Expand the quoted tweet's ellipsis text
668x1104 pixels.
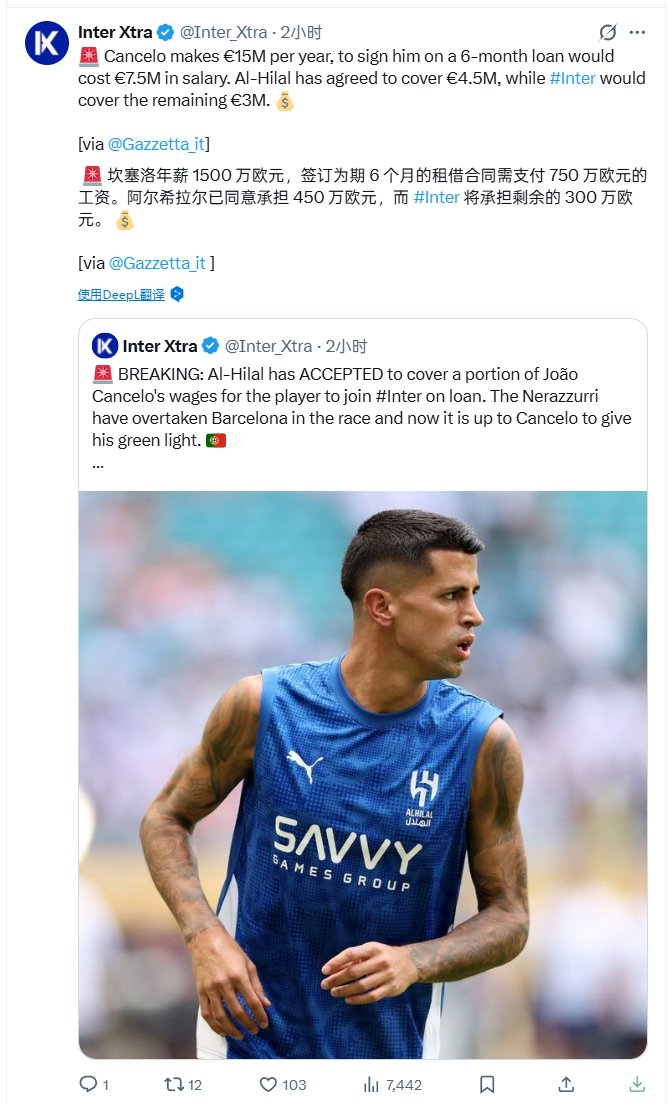98,463
